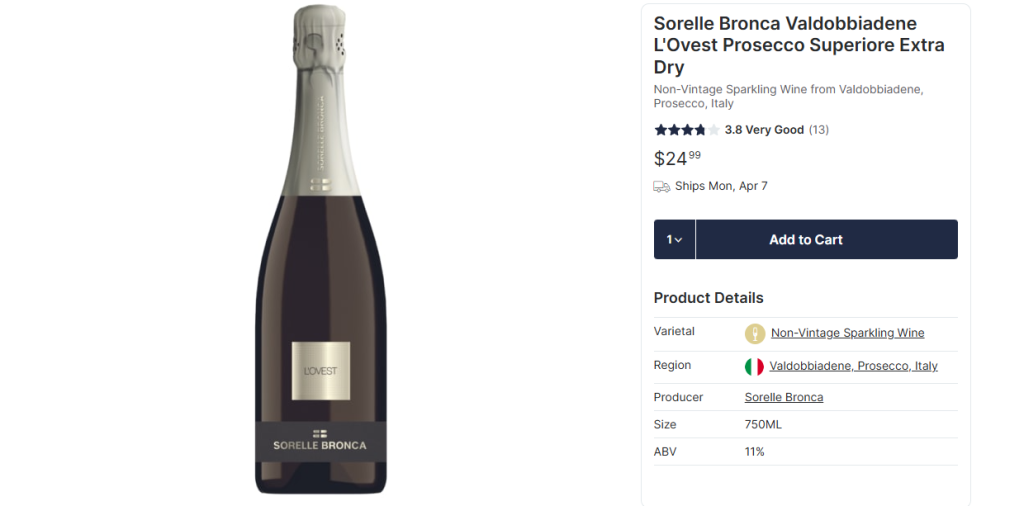Click the product title heading
This screenshot has width=1024, height=506.
pyautogui.click(x=799, y=45)
